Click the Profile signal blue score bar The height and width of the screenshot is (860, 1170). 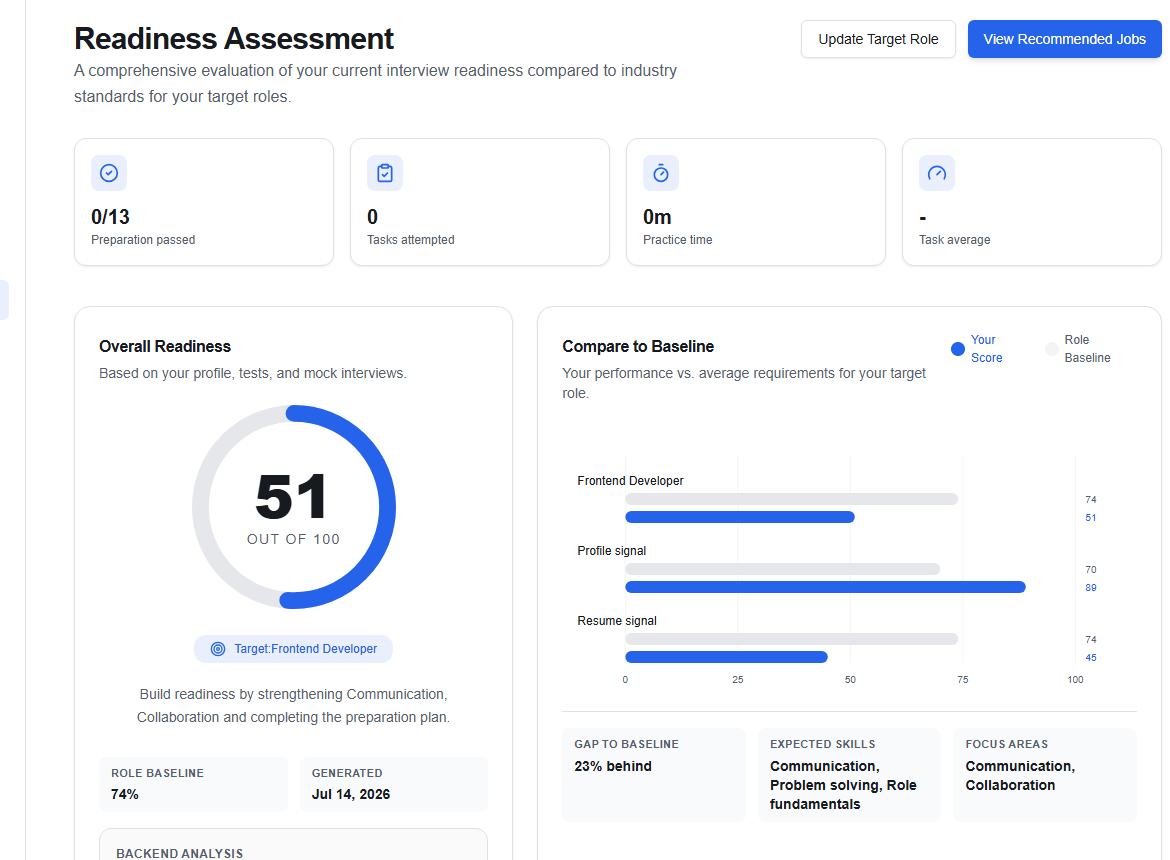coord(825,587)
